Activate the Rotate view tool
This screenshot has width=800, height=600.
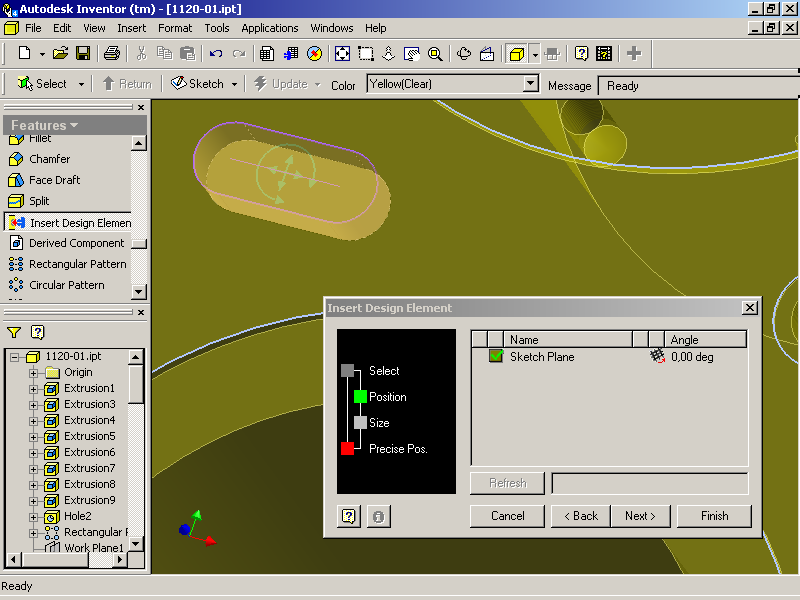(464, 53)
